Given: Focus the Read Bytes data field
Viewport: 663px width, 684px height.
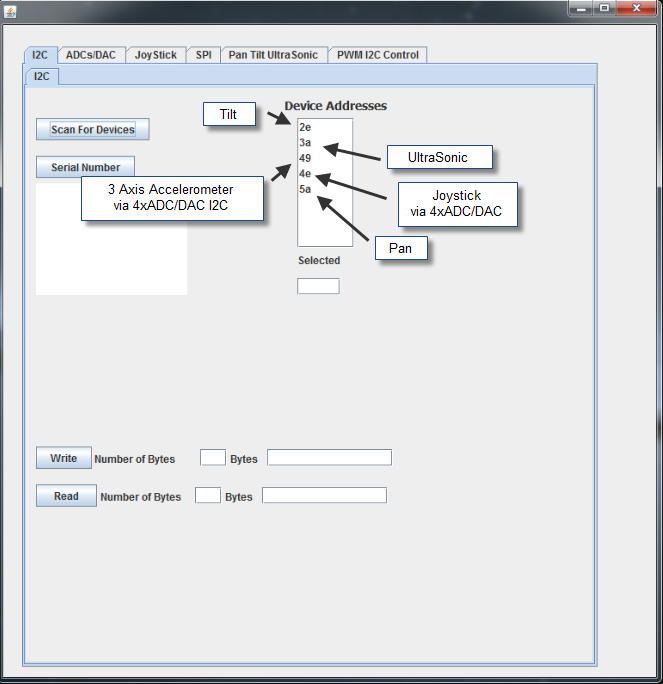Looking at the screenshot, I should pyautogui.click(x=325, y=496).
